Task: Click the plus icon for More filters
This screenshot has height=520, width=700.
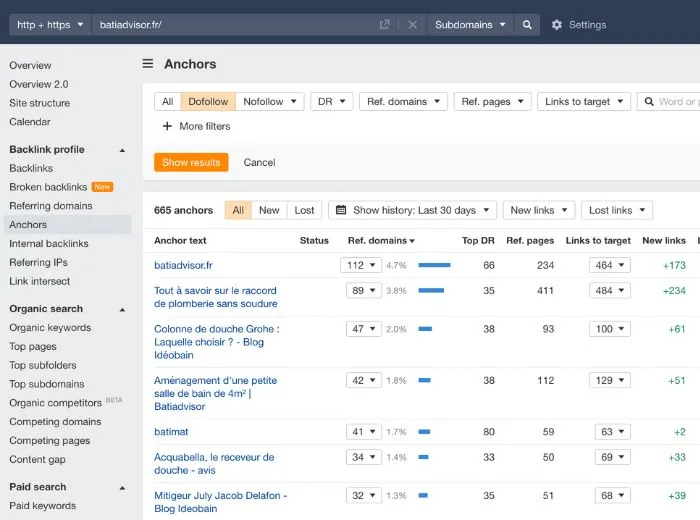Action: [x=167, y=126]
